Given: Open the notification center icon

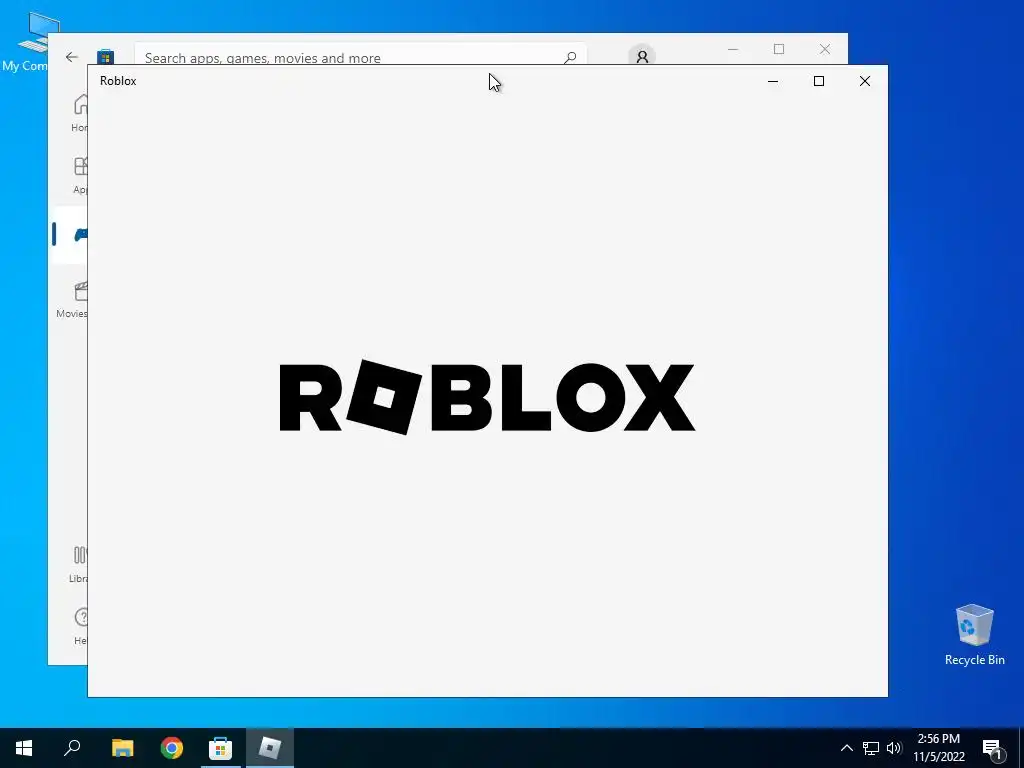Looking at the screenshot, I should [x=992, y=748].
